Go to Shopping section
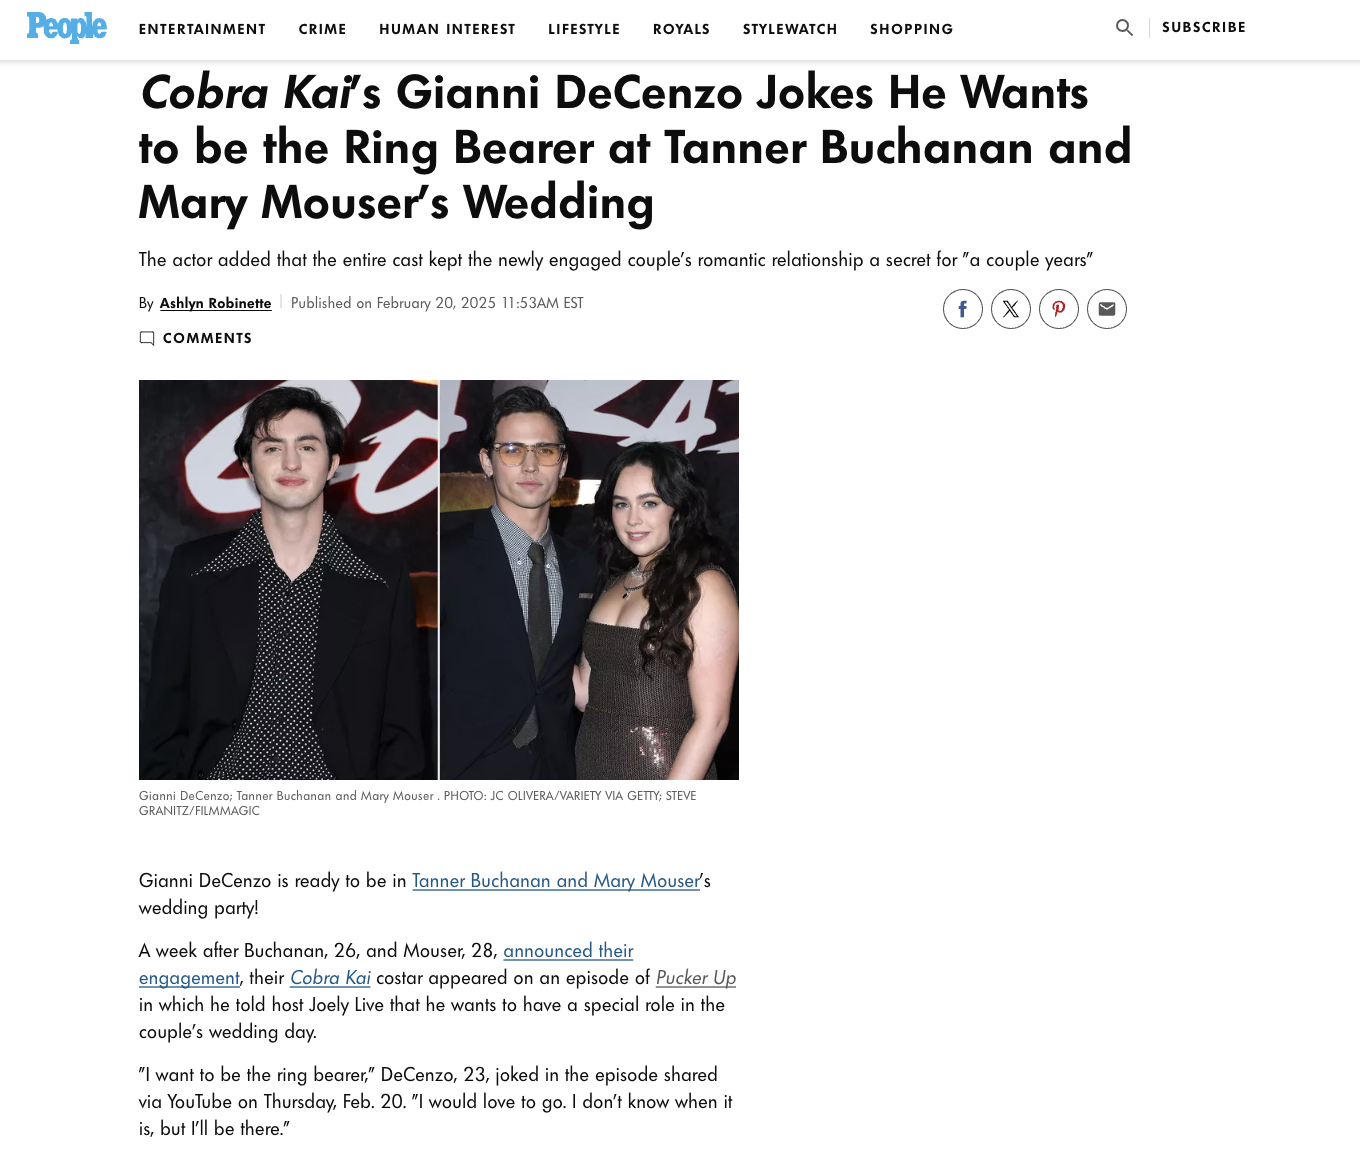This screenshot has height=1150, width=1360. tap(911, 29)
